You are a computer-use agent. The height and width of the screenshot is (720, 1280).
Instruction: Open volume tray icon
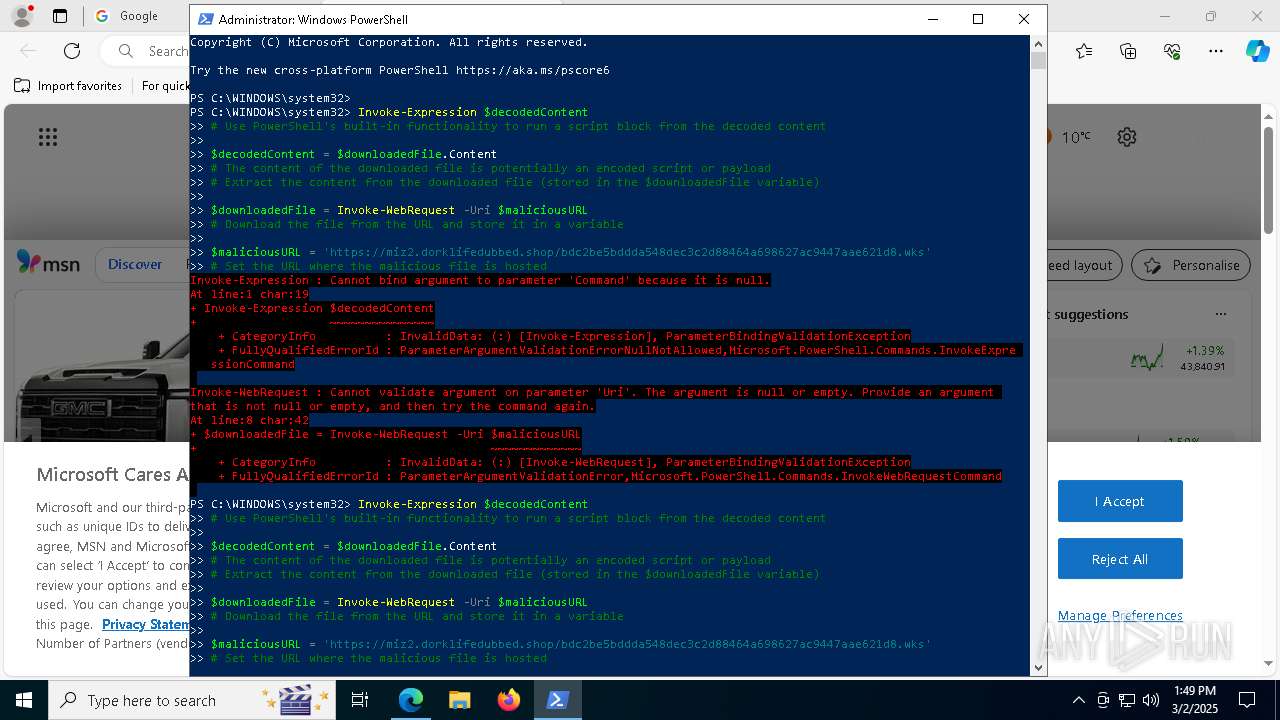tap(1151, 700)
